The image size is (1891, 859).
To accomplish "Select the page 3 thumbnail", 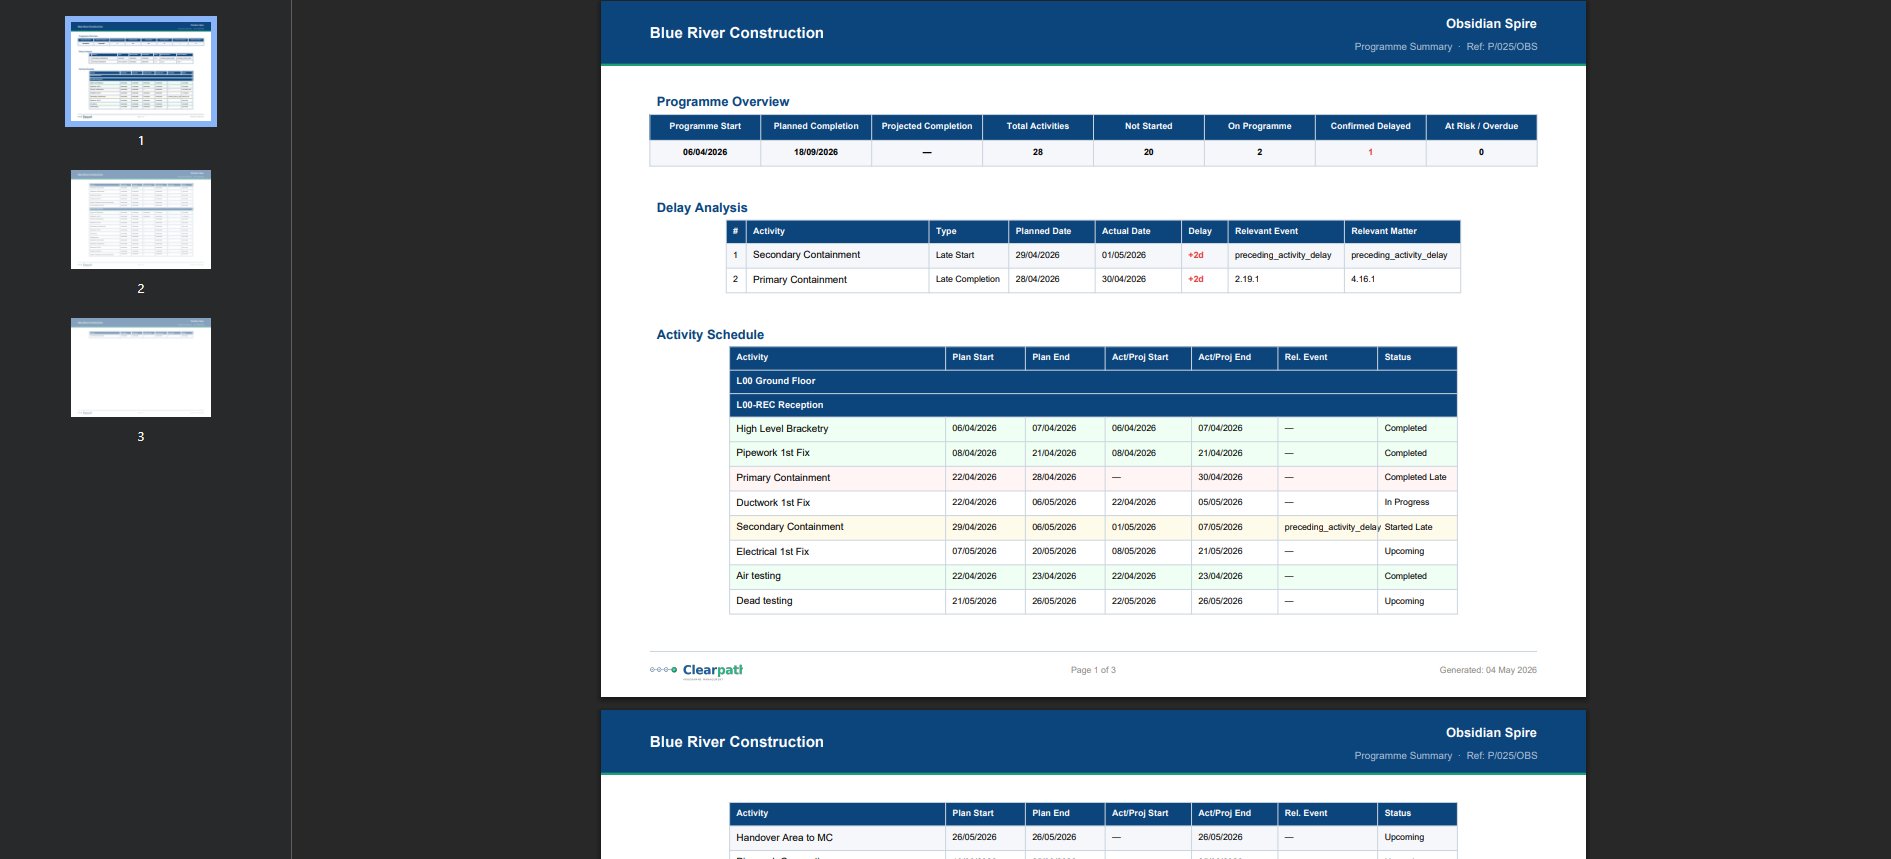I will (x=141, y=367).
